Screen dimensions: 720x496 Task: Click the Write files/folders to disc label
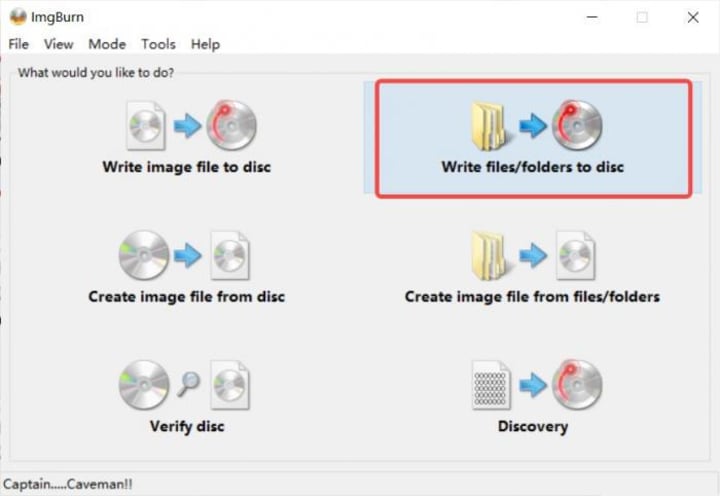533,167
